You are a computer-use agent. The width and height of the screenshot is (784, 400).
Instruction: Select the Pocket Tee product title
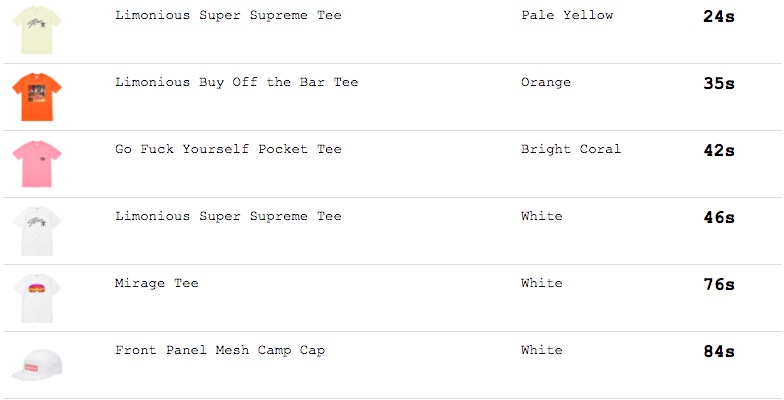click(x=228, y=149)
